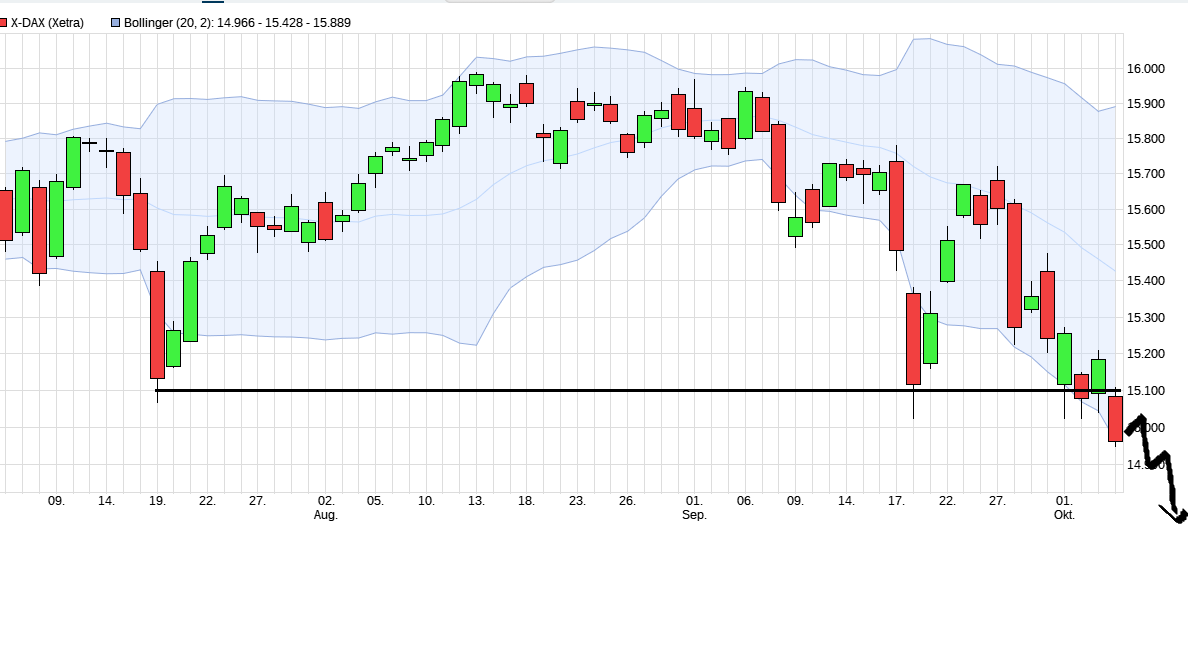The height and width of the screenshot is (648, 1188).
Task: Click the 02. date label above Aug.
Action: coord(326,501)
